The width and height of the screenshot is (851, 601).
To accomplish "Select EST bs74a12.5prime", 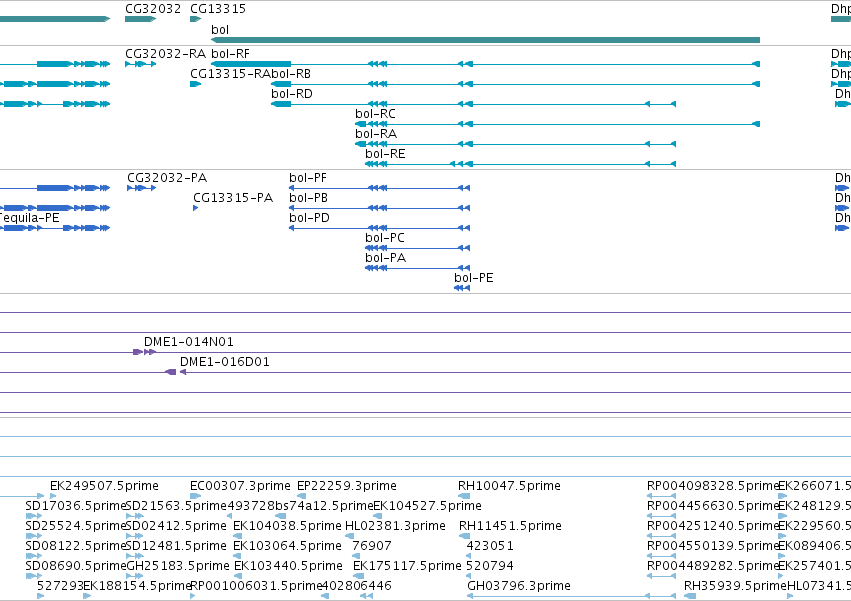I will (x=324, y=506).
